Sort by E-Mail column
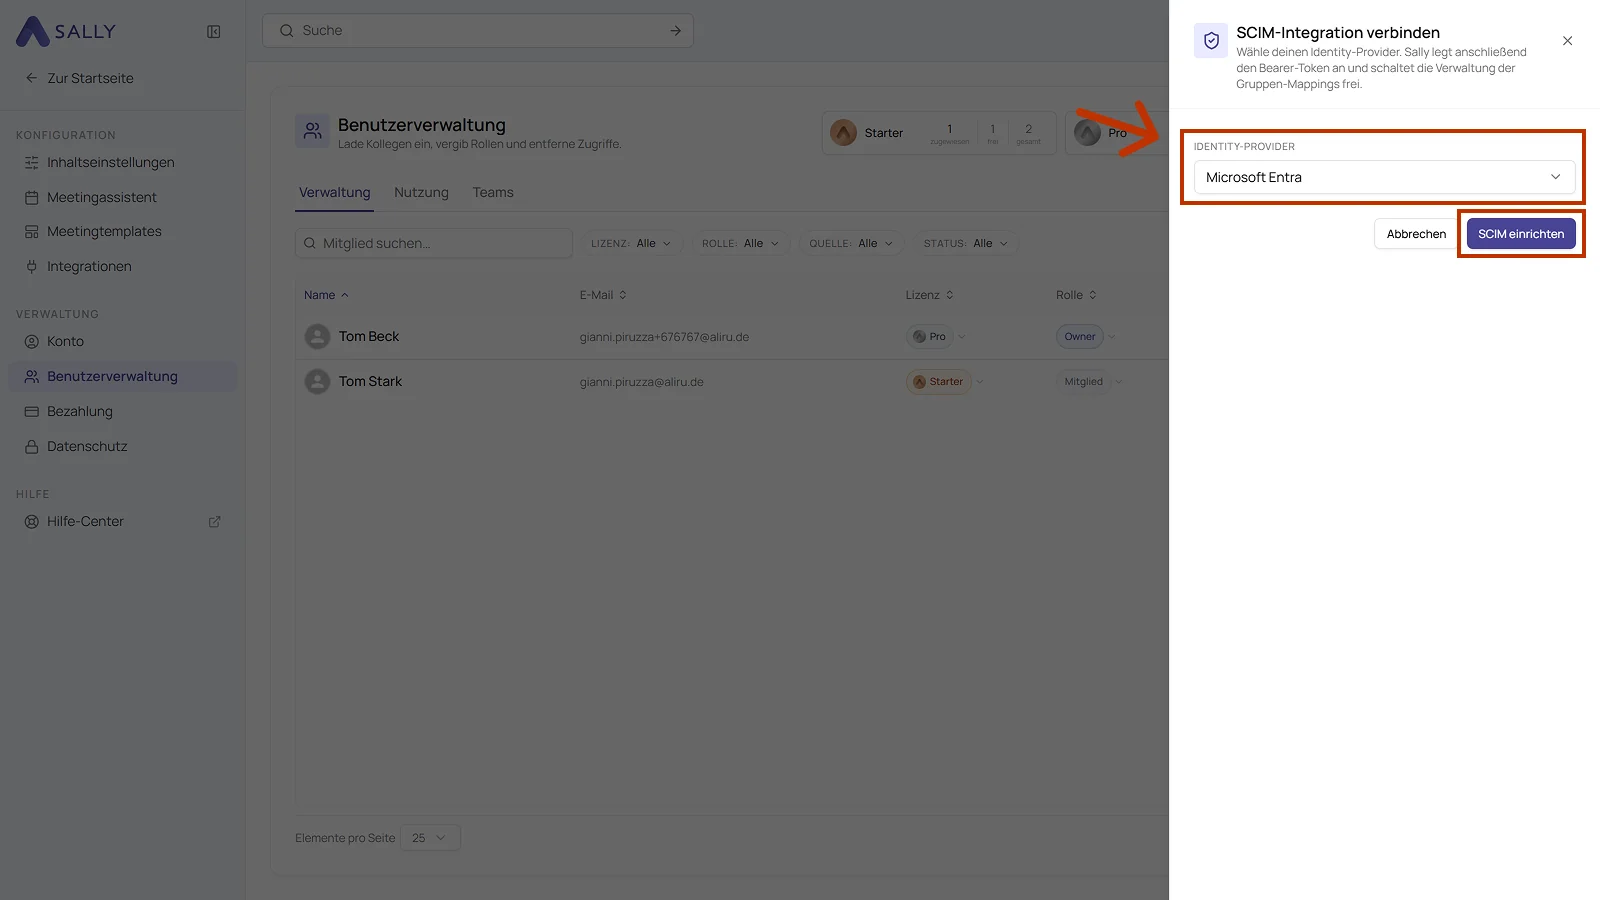Viewport: 1600px width, 900px height. click(x=603, y=295)
